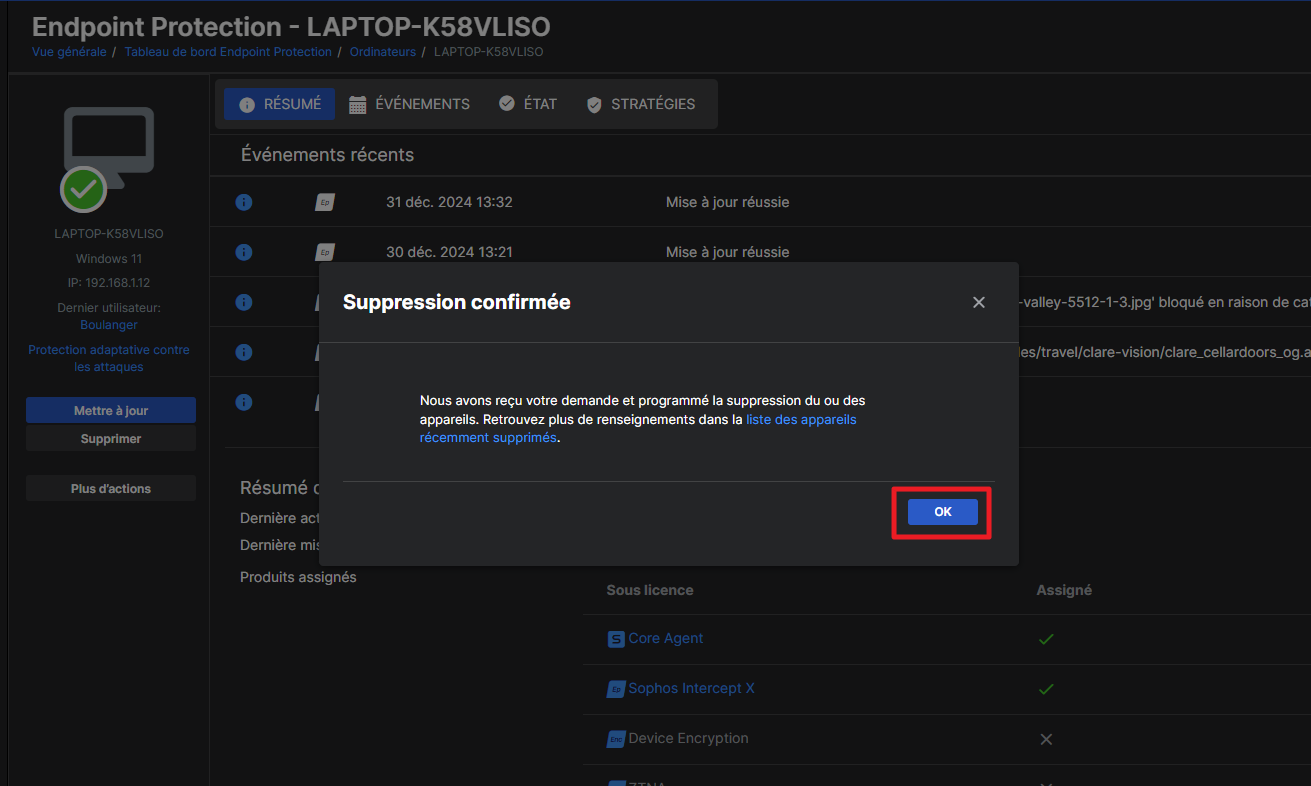Click the Sophos Intercept X assigned checkmark

1046,689
